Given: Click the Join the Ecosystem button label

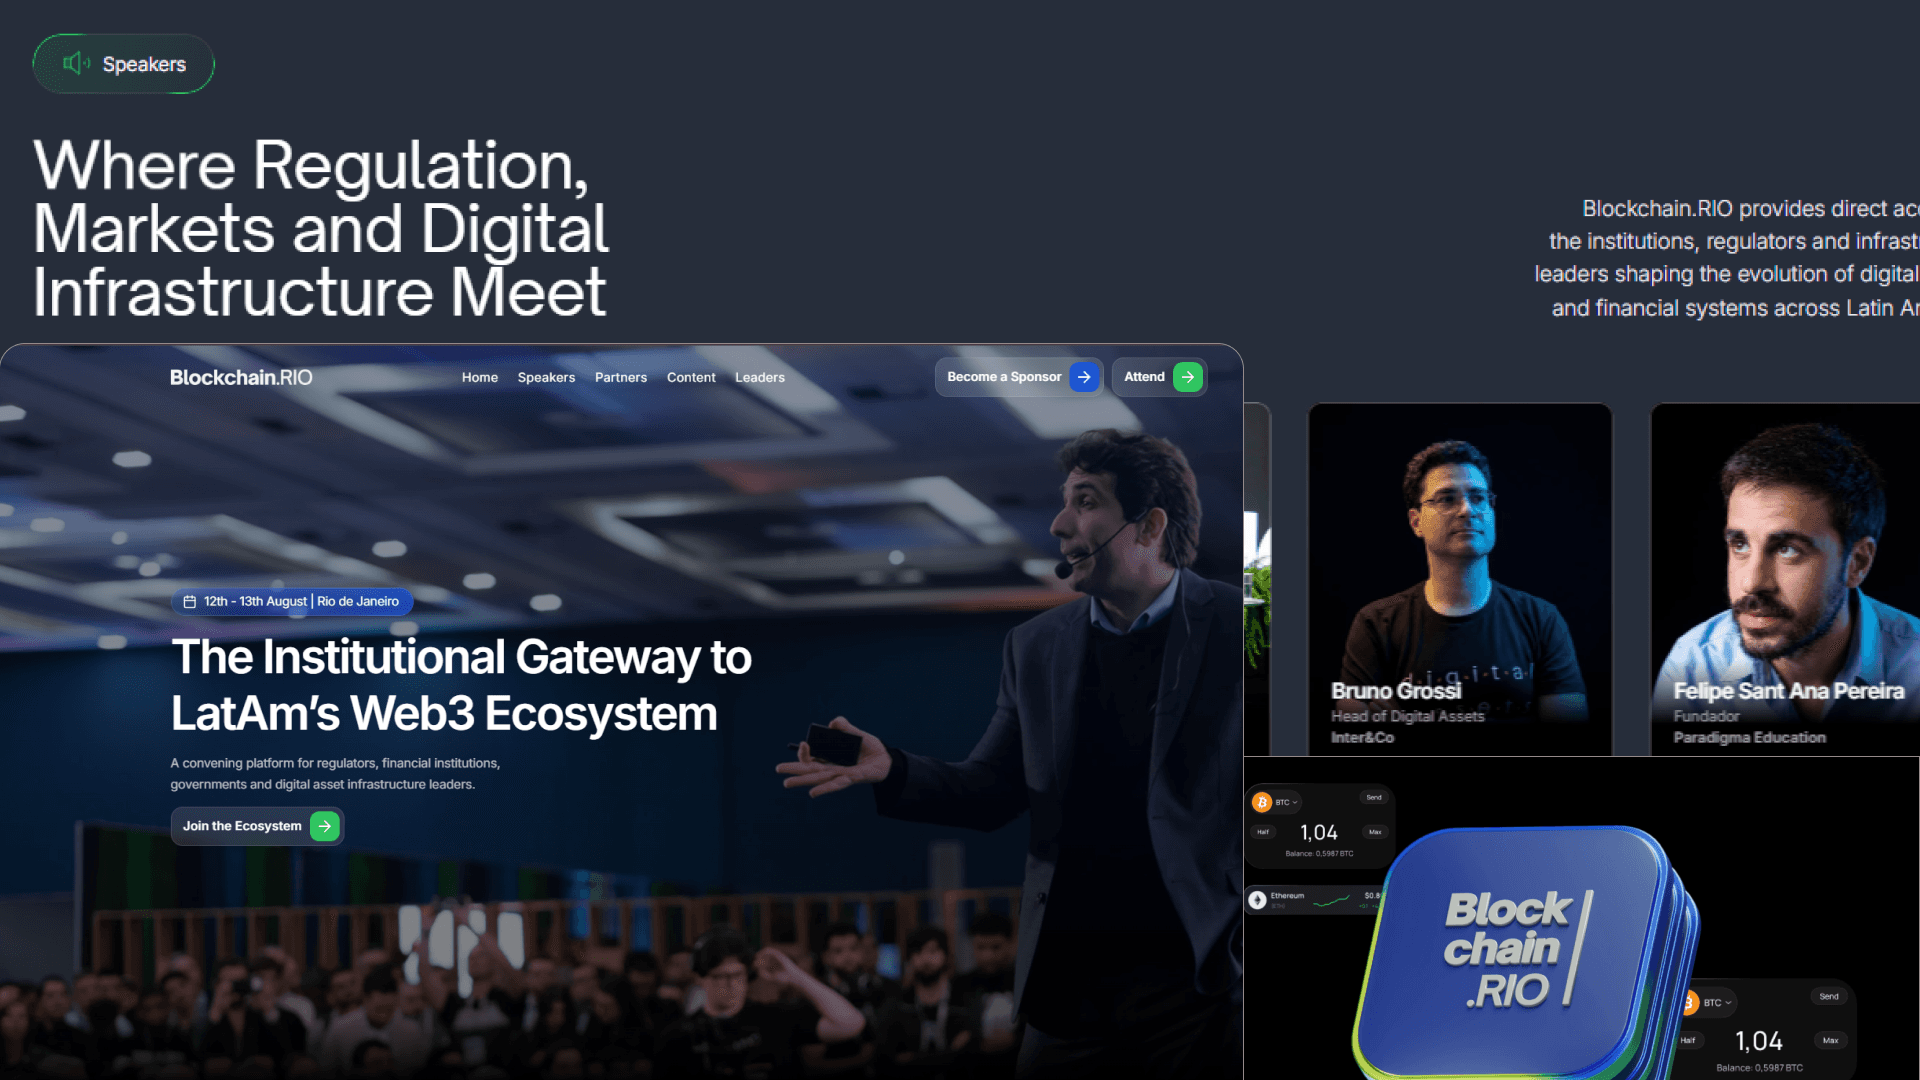Looking at the screenshot, I should pos(242,826).
